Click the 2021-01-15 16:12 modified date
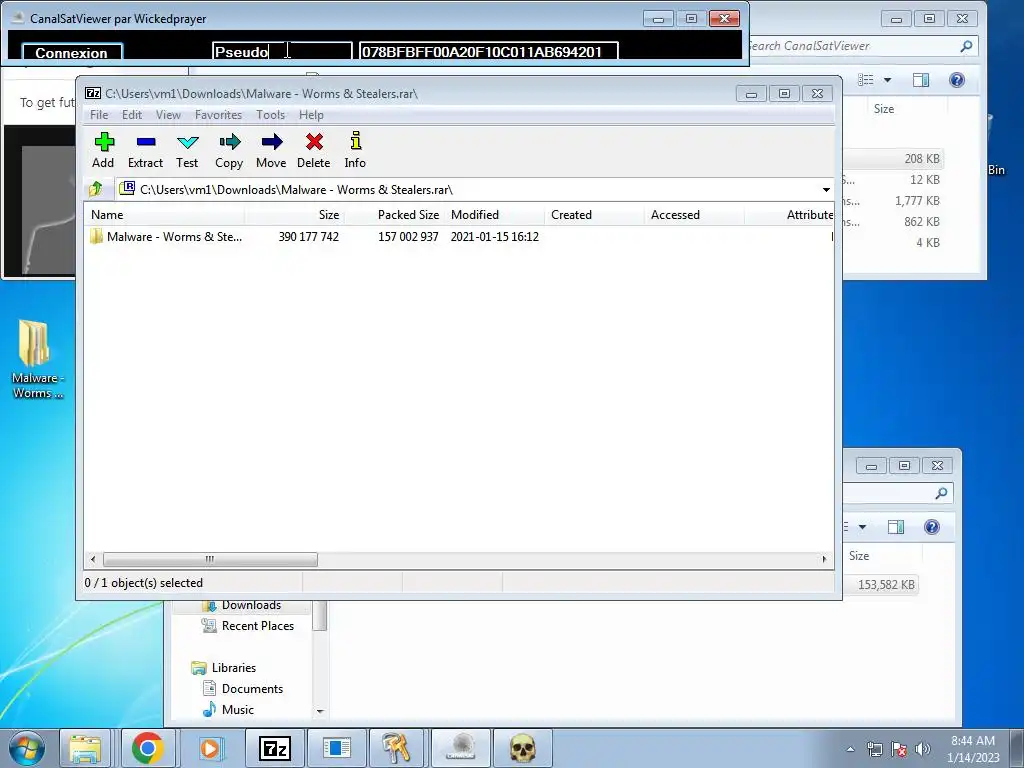 494,236
